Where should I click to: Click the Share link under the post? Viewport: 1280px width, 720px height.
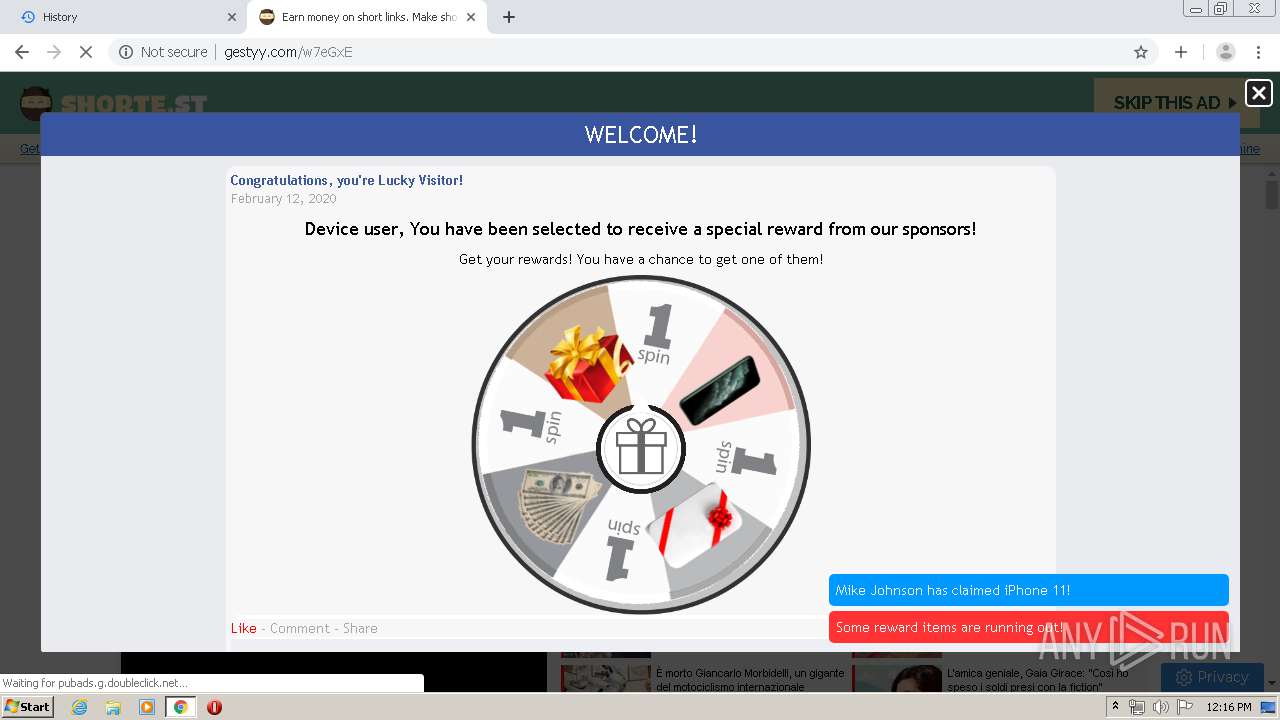pos(360,628)
